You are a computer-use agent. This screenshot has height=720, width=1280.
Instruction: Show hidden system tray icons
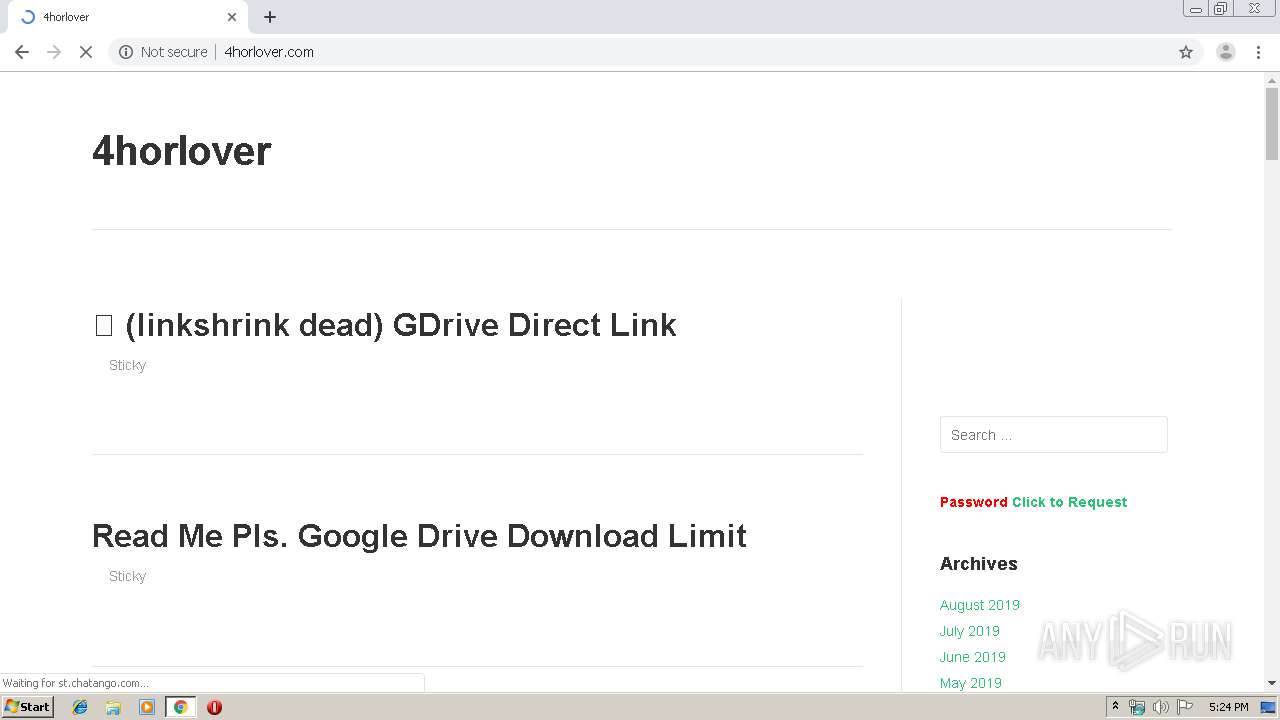[1115, 707]
